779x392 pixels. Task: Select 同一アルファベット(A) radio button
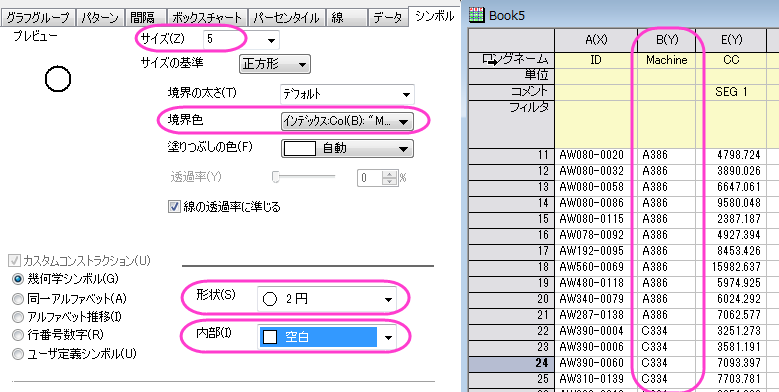pos(18,299)
